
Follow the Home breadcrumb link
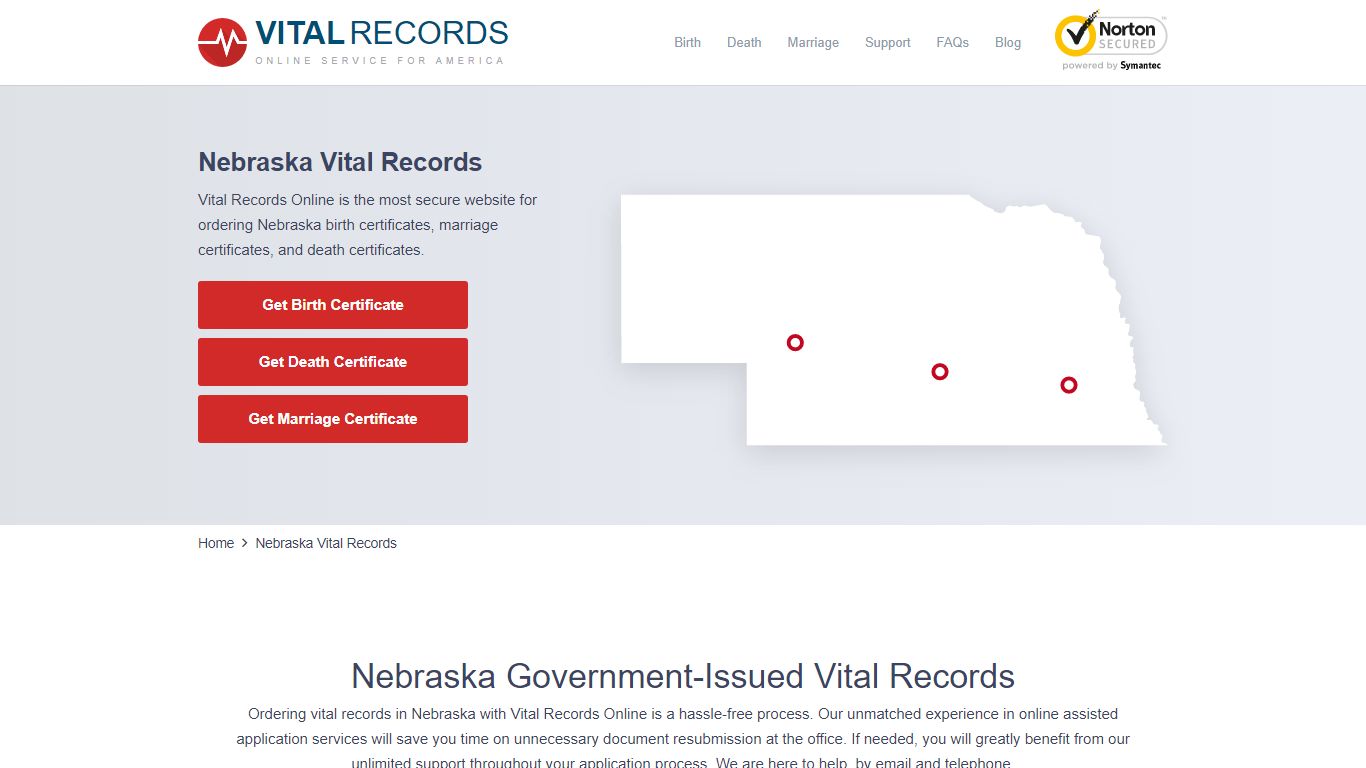pyautogui.click(x=216, y=543)
